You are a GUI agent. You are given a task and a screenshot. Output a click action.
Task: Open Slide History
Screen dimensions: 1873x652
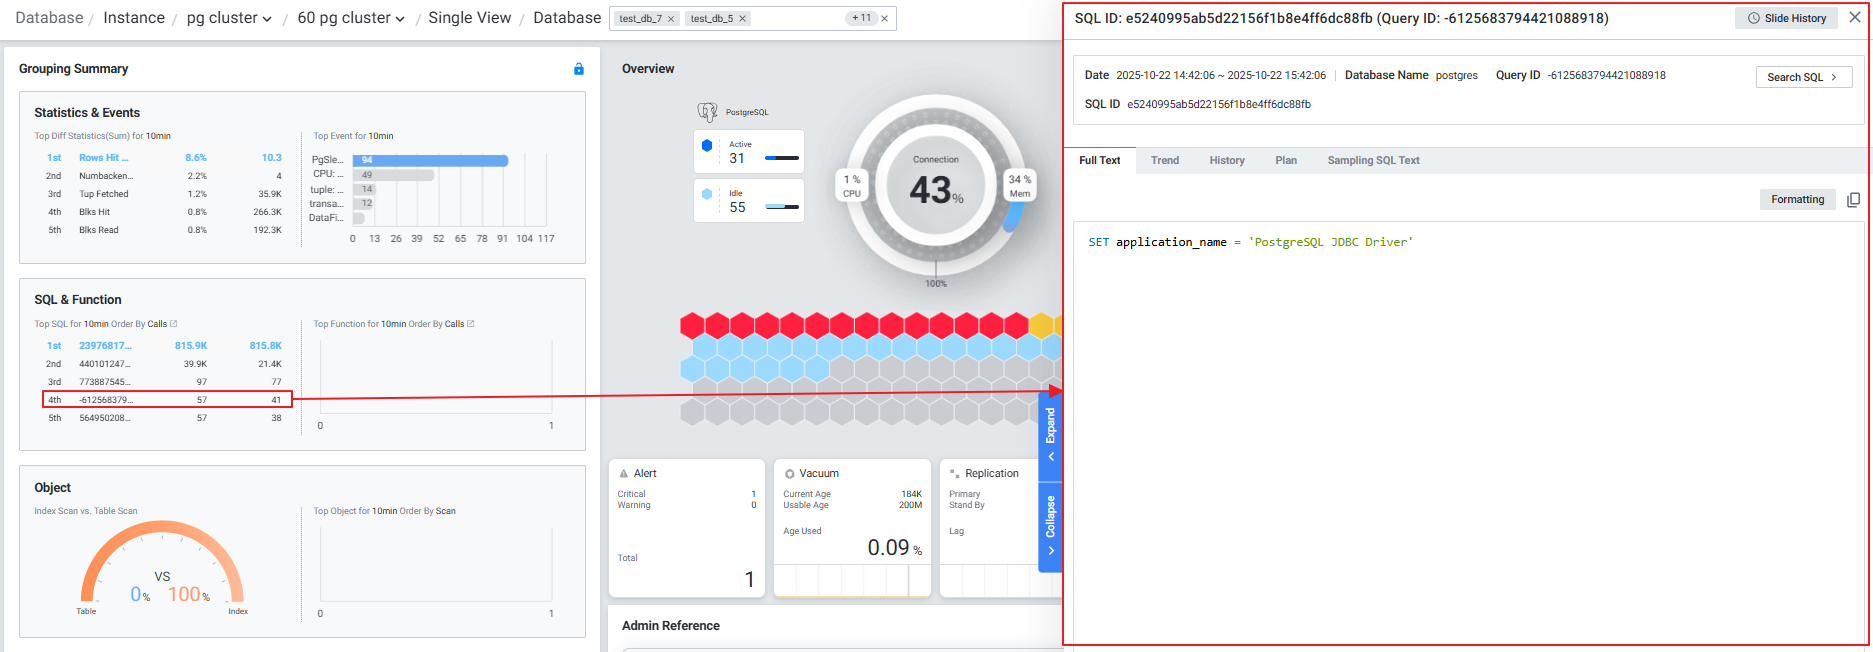(x=1786, y=18)
